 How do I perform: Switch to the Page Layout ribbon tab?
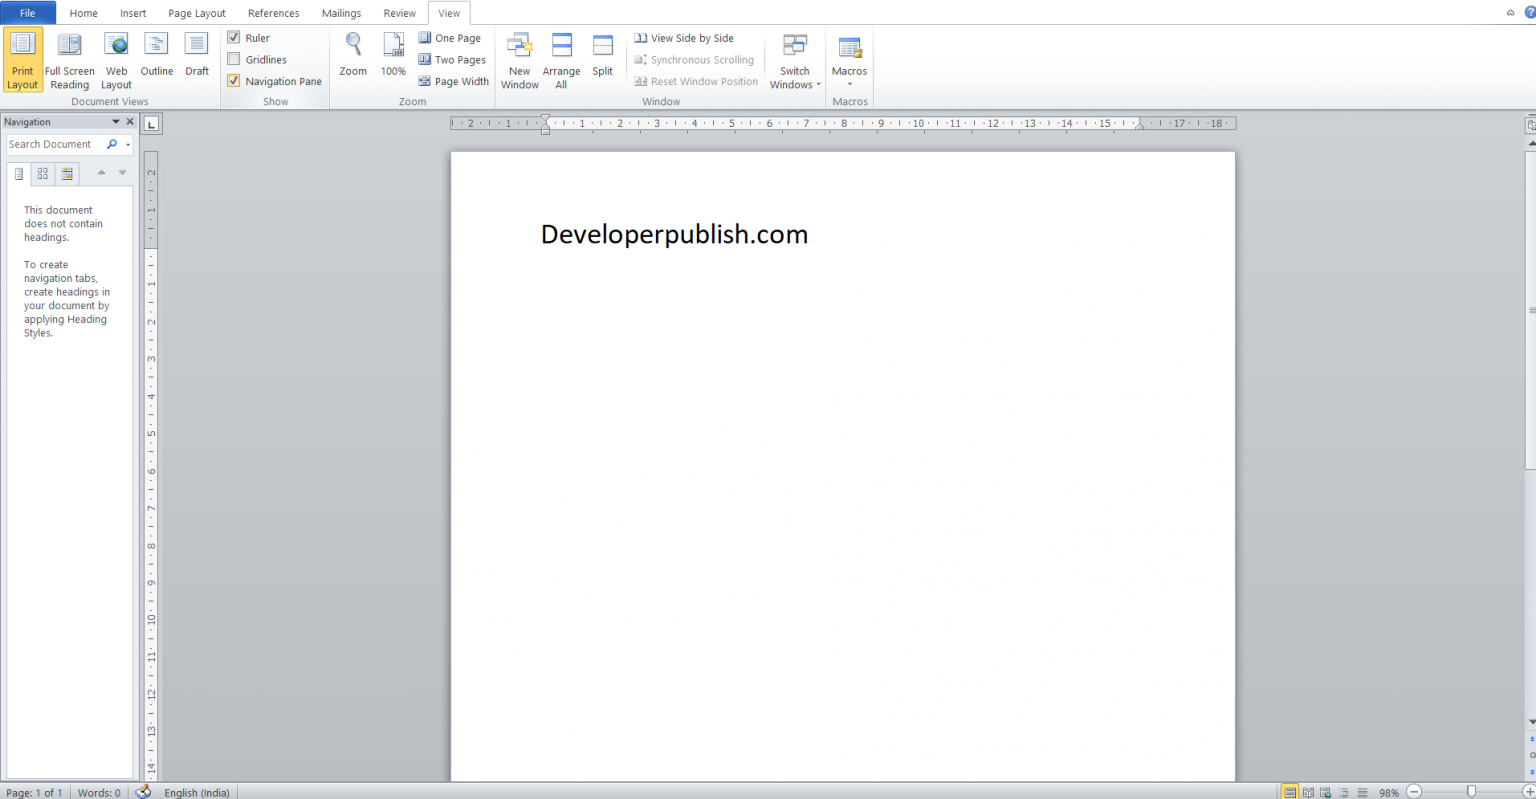196,13
